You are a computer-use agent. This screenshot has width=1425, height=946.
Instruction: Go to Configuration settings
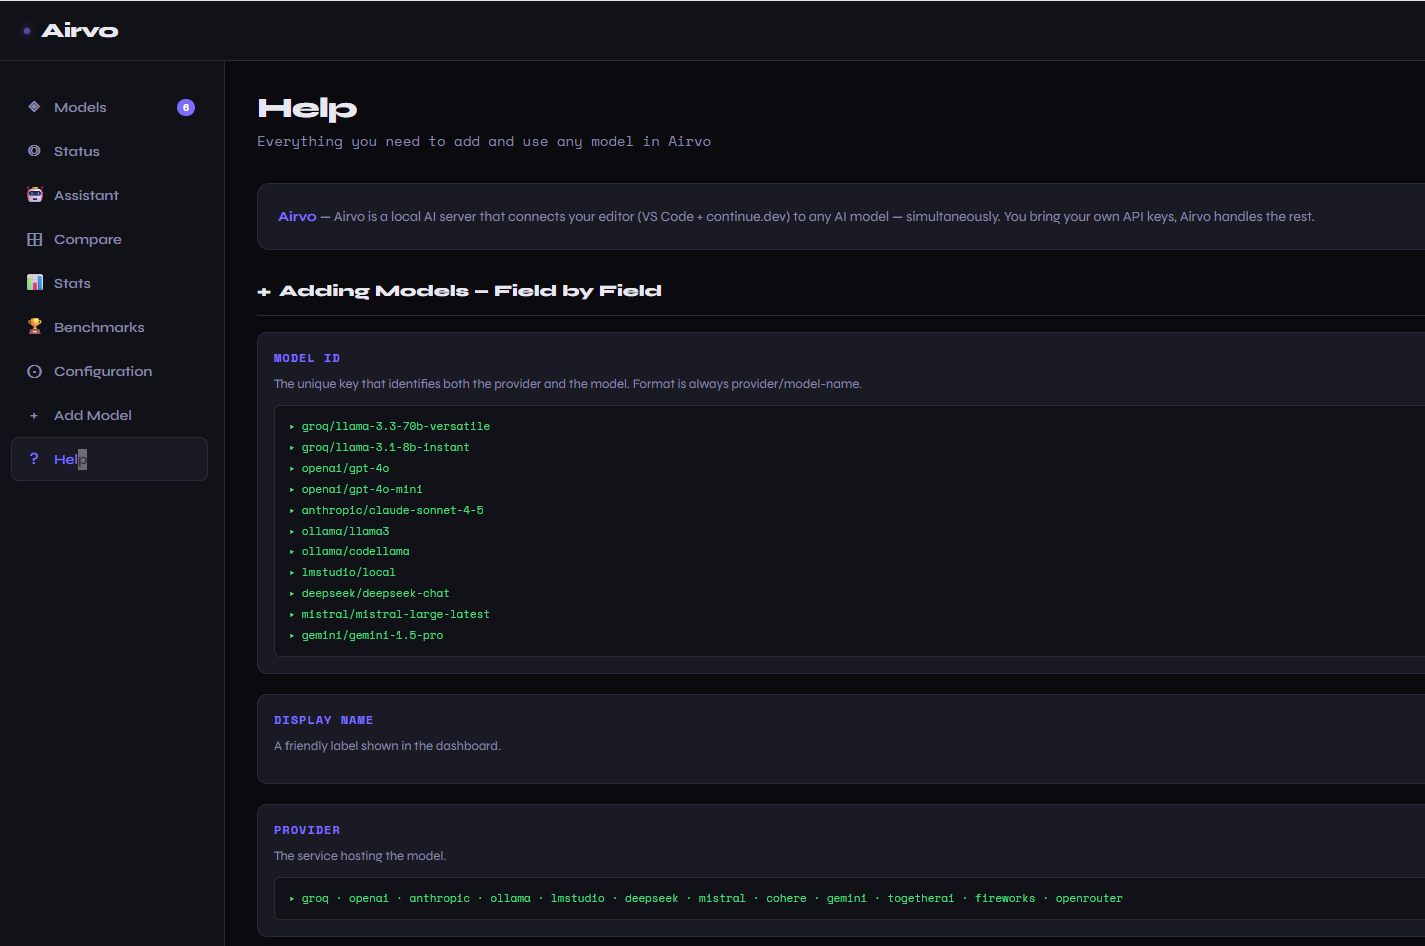[110, 371]
